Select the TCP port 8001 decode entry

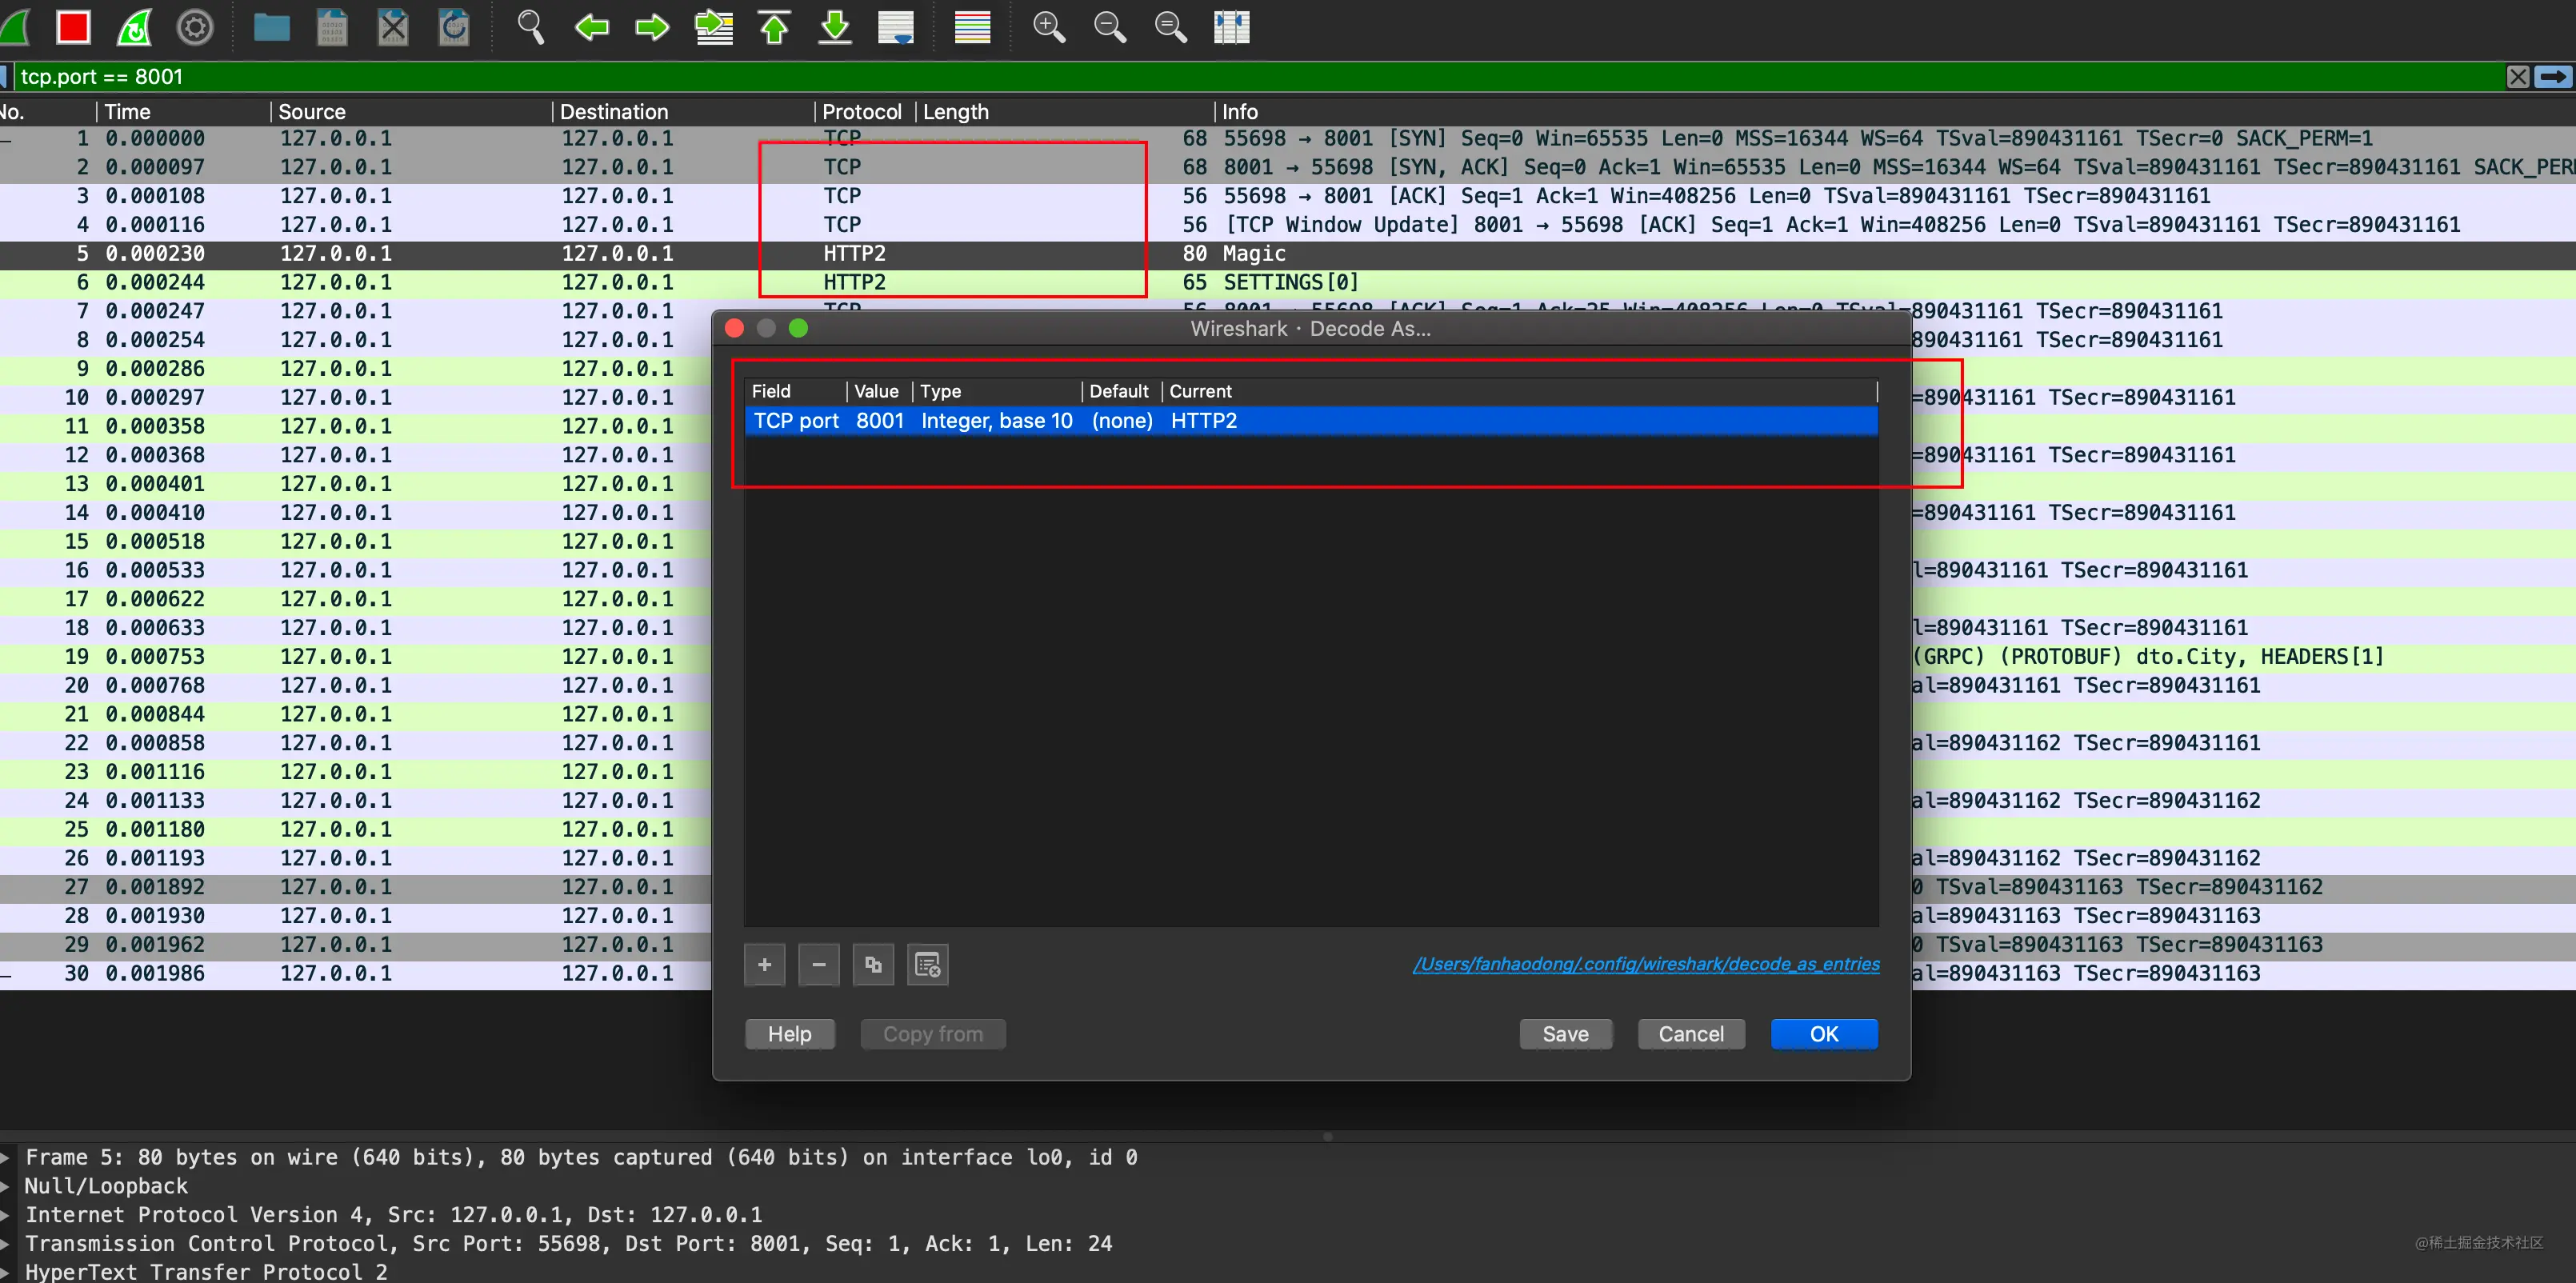click(1311, 421)
